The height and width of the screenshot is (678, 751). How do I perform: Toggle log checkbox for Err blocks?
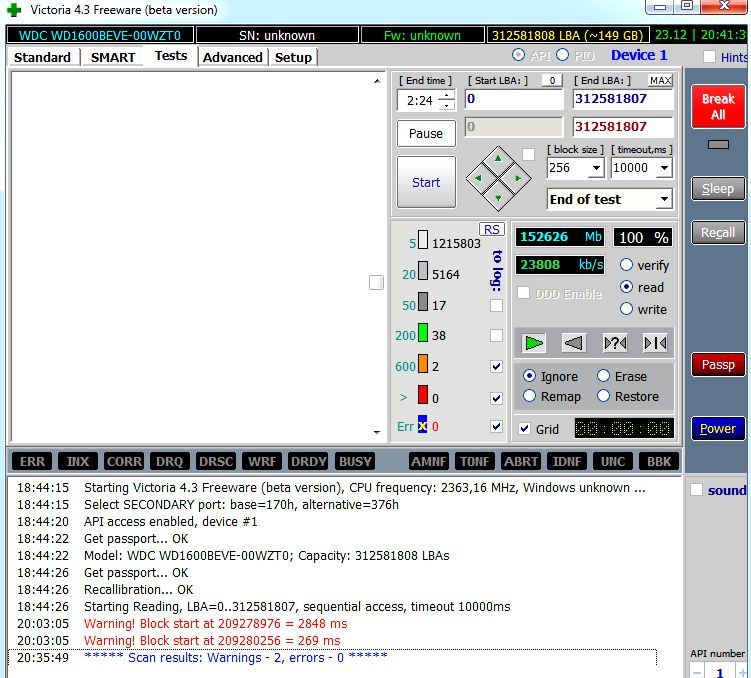(497, 426)
